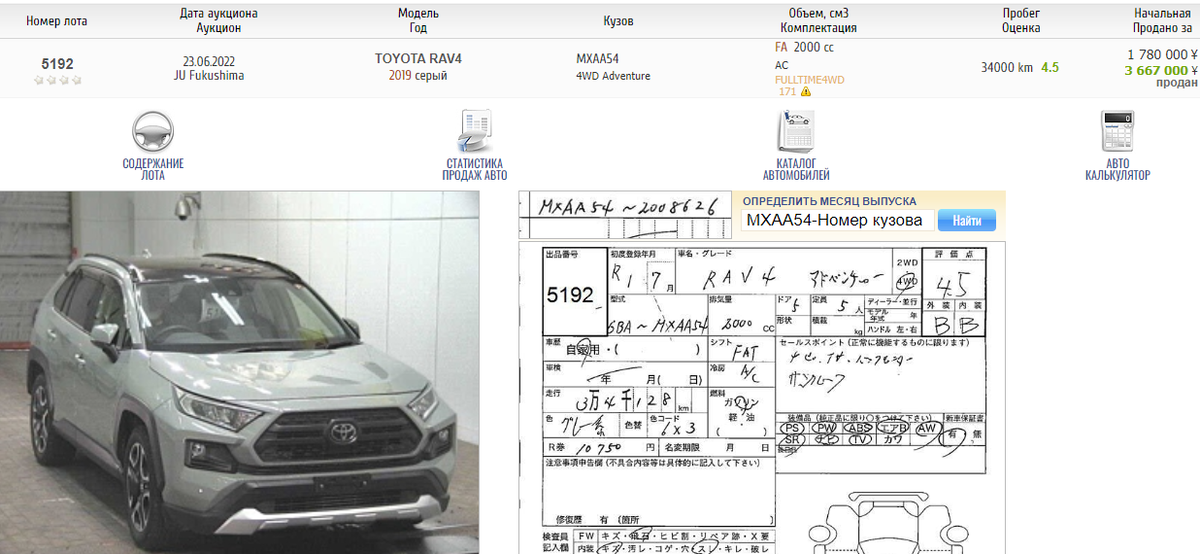
Task: Click the Каталог автомобилей label
Action: pos(796,169)
